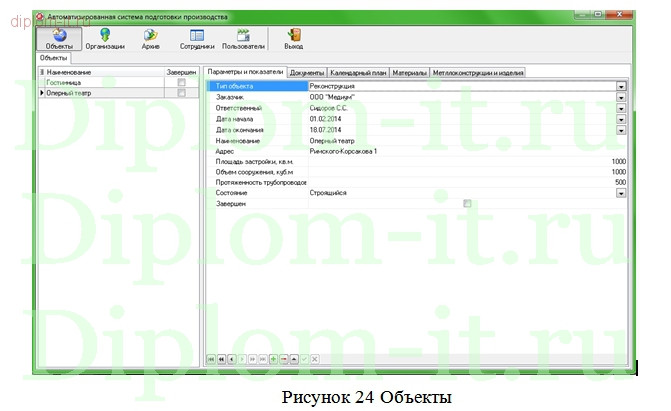
Task: Switch to Параметры и показатели tab
Action: click(245, 72)
